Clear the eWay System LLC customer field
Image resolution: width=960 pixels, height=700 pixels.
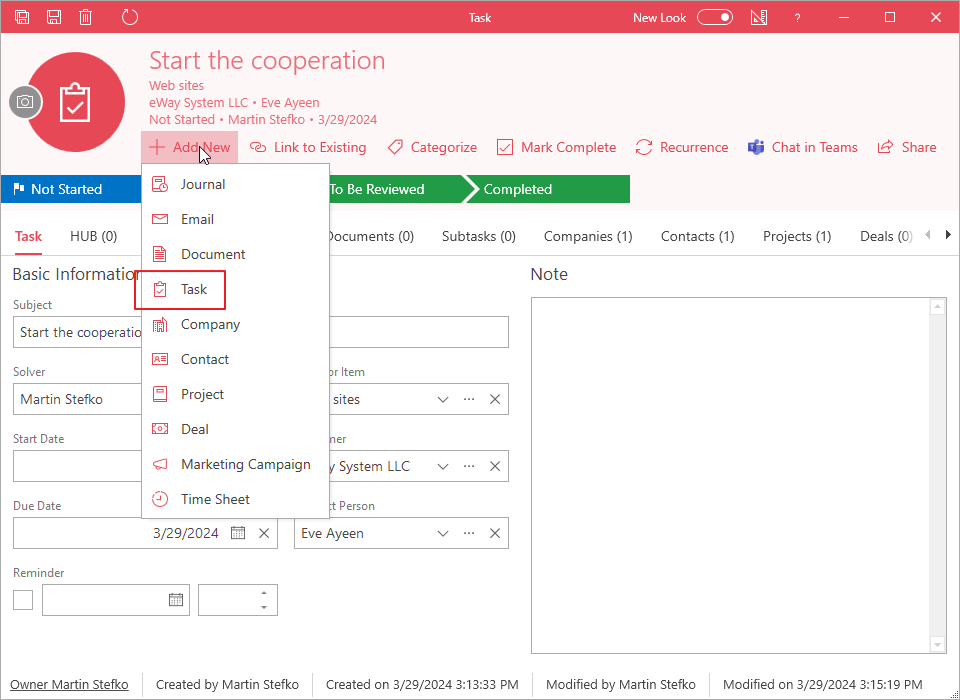pyautogui.click(x=495, y=467)
